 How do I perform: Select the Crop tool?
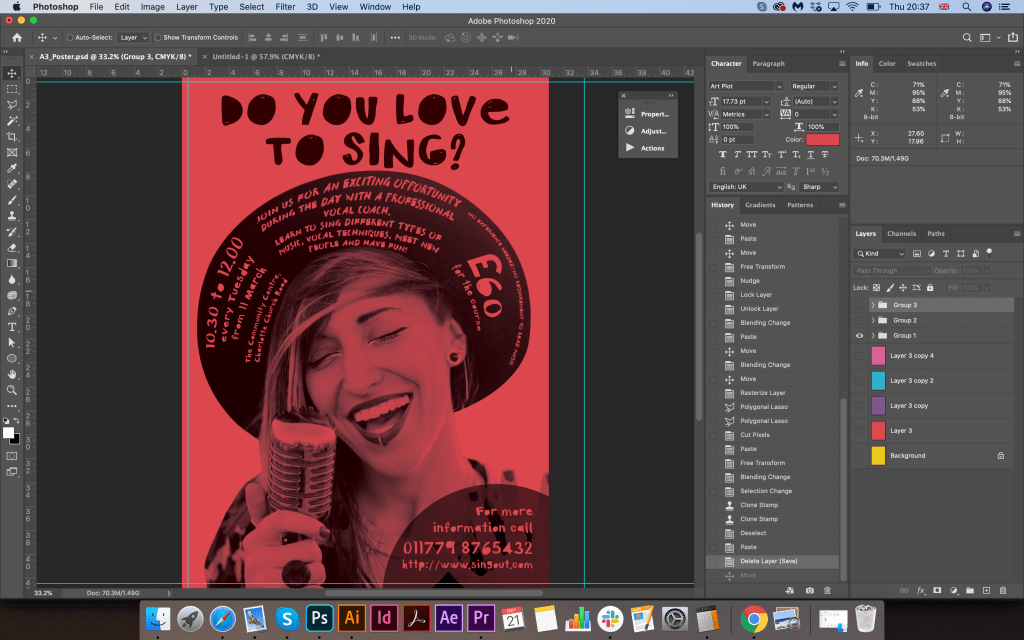click(x=12, y=136)
